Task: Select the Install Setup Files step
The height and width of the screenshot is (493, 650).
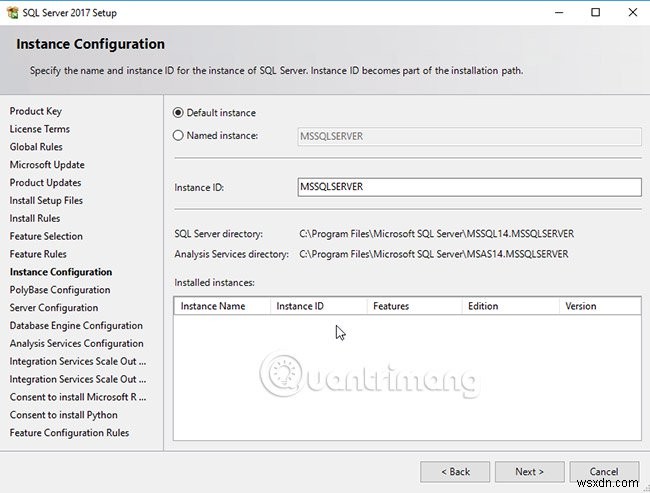Action: [x=46, y=200]
